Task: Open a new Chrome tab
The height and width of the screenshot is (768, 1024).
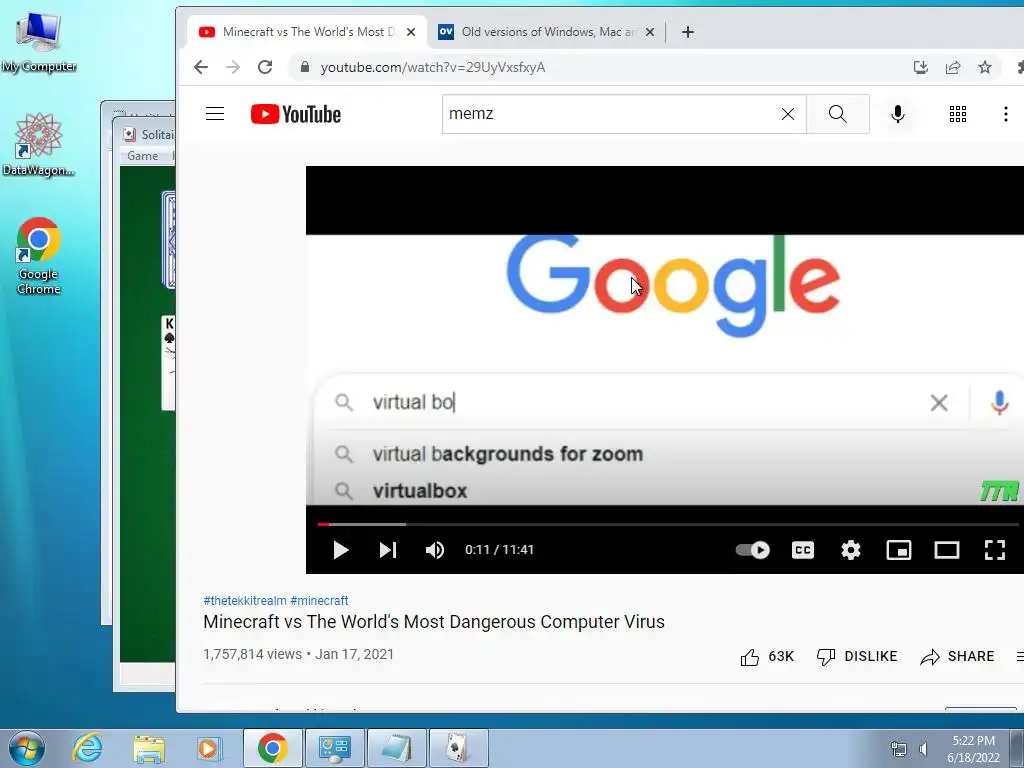Action: pos(688,32)
